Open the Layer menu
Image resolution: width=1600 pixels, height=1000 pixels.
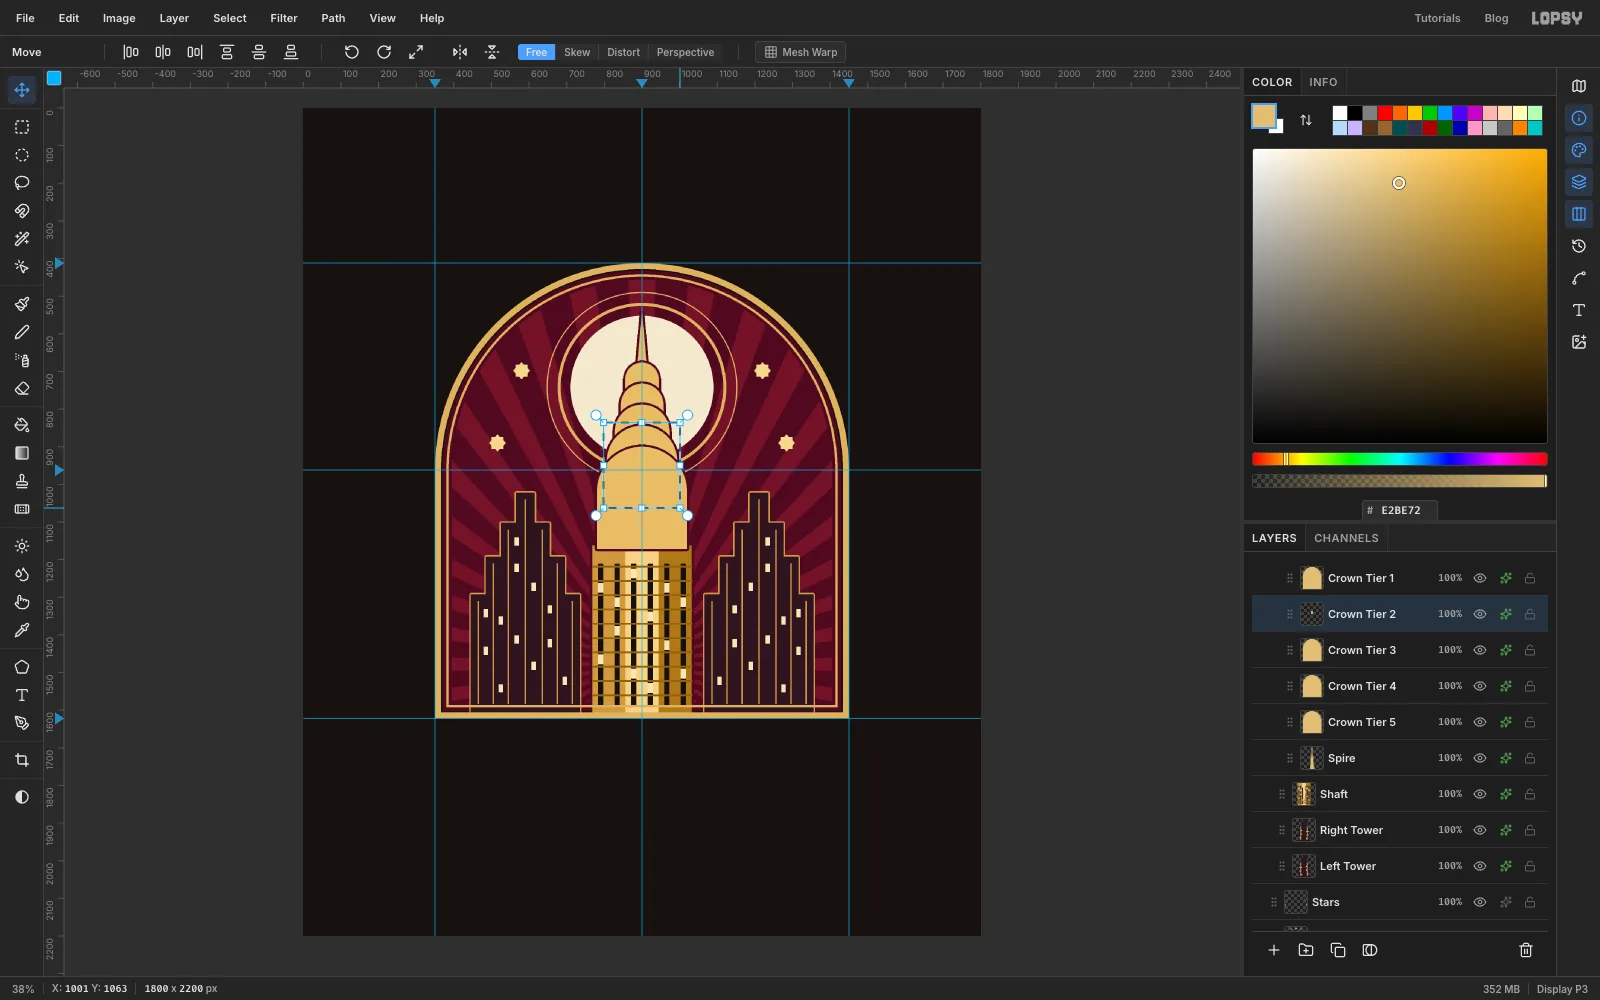pyautogui.click(x=174, y=18)
